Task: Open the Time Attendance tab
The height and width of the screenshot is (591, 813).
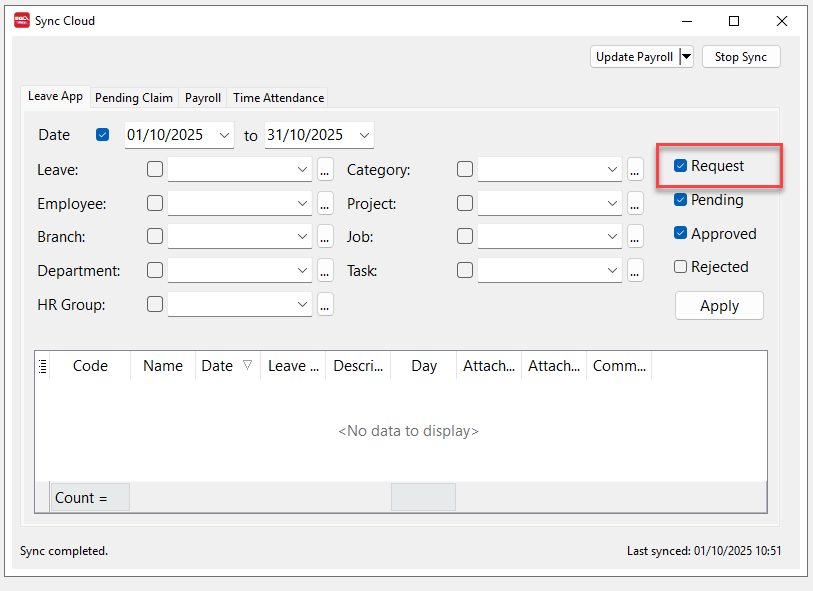Action: pyautogui.click(x=277, y=97)
